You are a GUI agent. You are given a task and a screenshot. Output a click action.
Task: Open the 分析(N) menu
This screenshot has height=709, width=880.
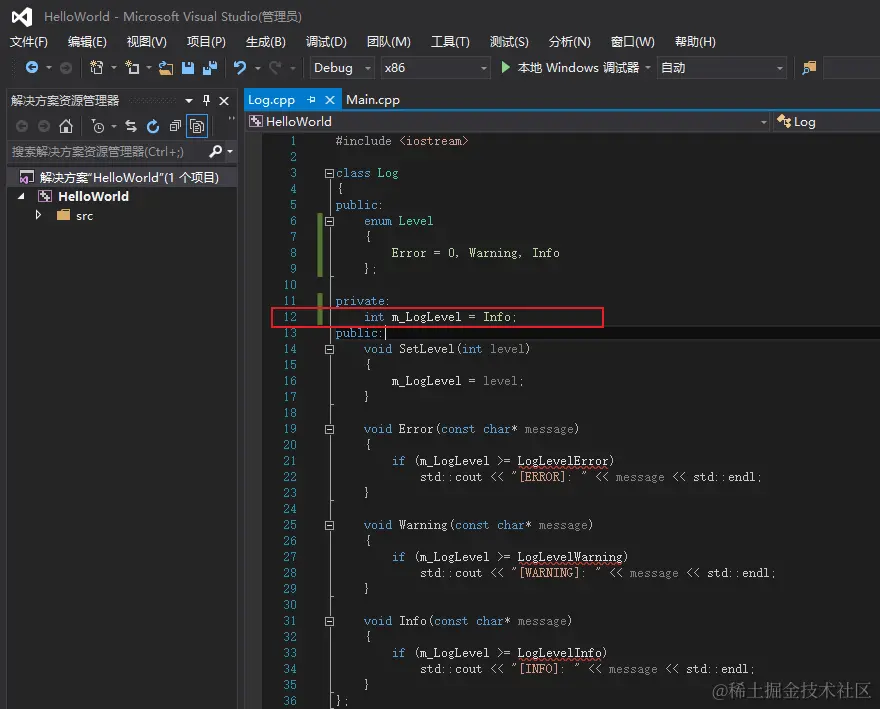click(x=569, y=42)
